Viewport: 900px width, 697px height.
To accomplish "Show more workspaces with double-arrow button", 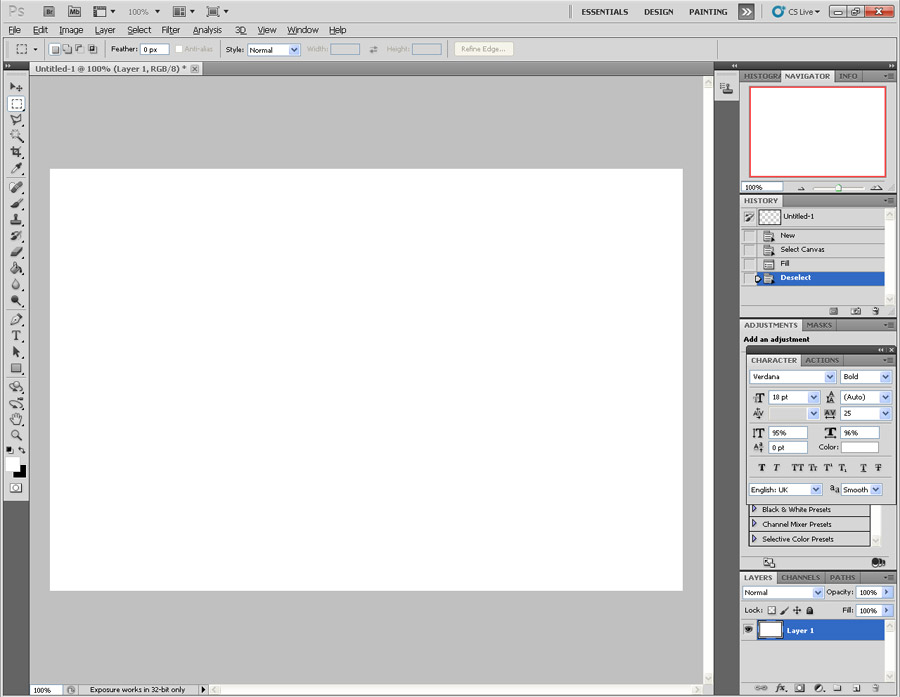I will point(746,11).
